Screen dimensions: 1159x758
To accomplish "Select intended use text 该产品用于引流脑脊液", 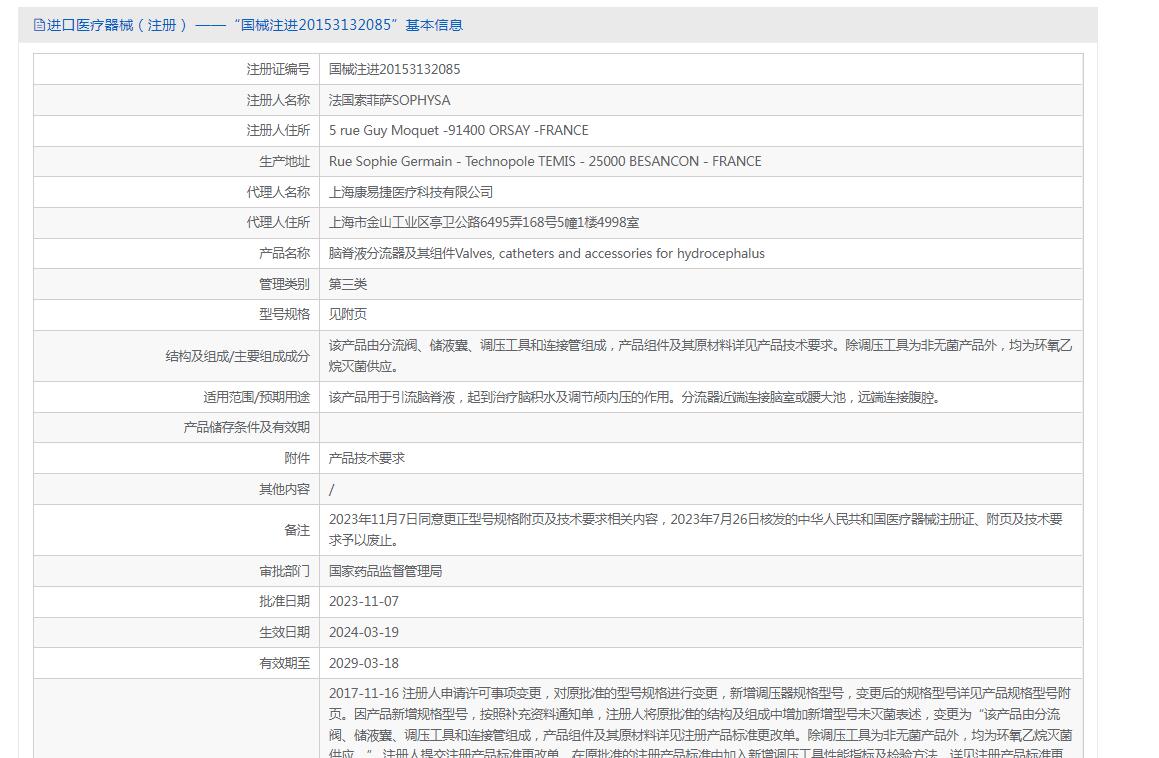I will pyautogui.click(x=634, y=398).
